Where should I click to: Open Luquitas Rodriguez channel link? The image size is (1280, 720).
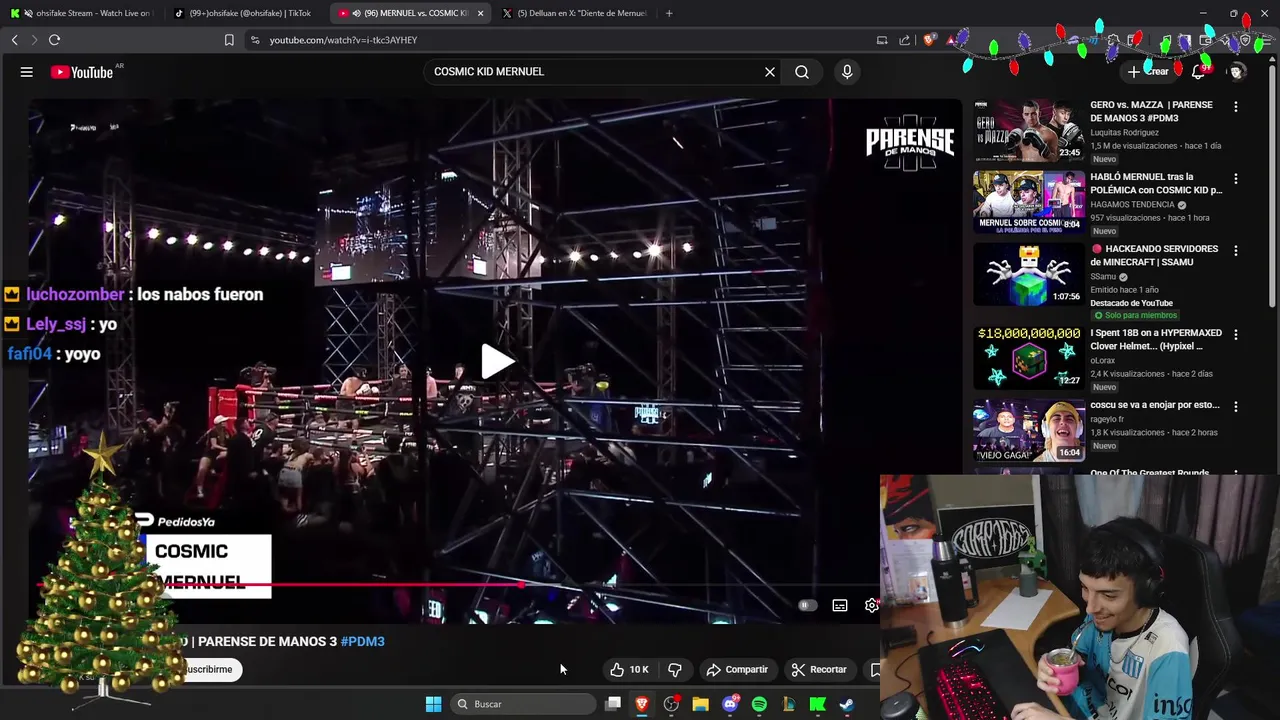coord(1125,132)
